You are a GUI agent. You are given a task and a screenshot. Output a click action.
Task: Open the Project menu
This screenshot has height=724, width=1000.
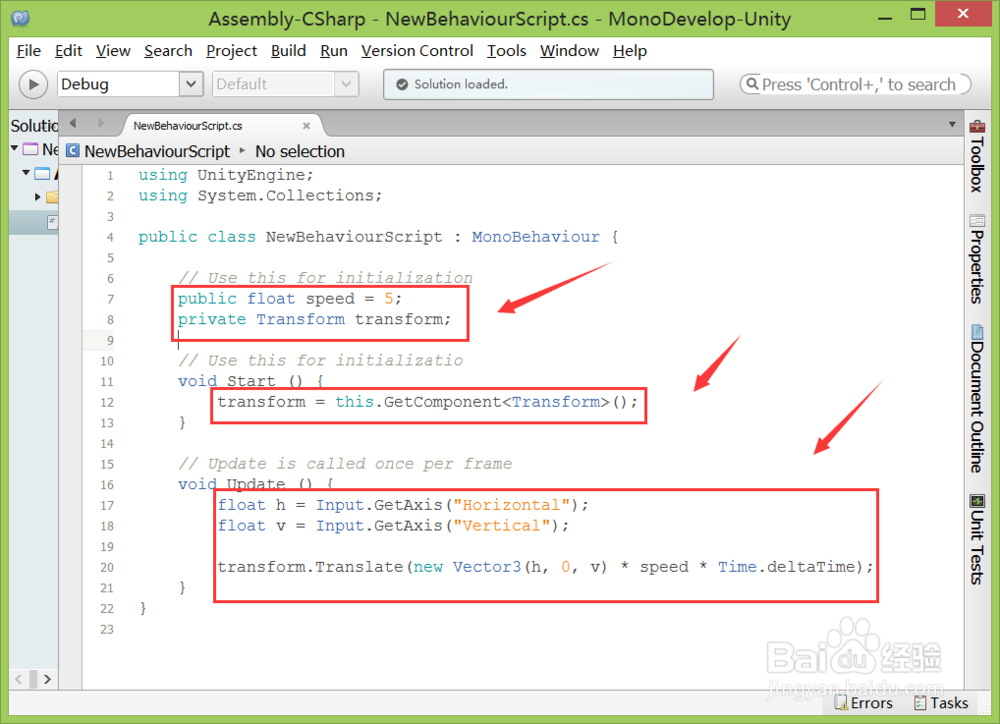232,51
